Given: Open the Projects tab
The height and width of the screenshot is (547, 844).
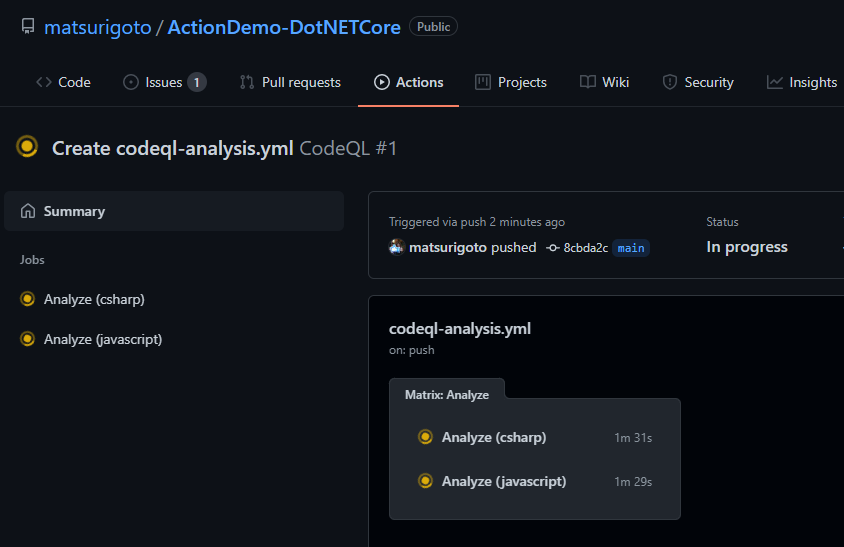Looking at the screenshot, I should click(x=511, y=82).
